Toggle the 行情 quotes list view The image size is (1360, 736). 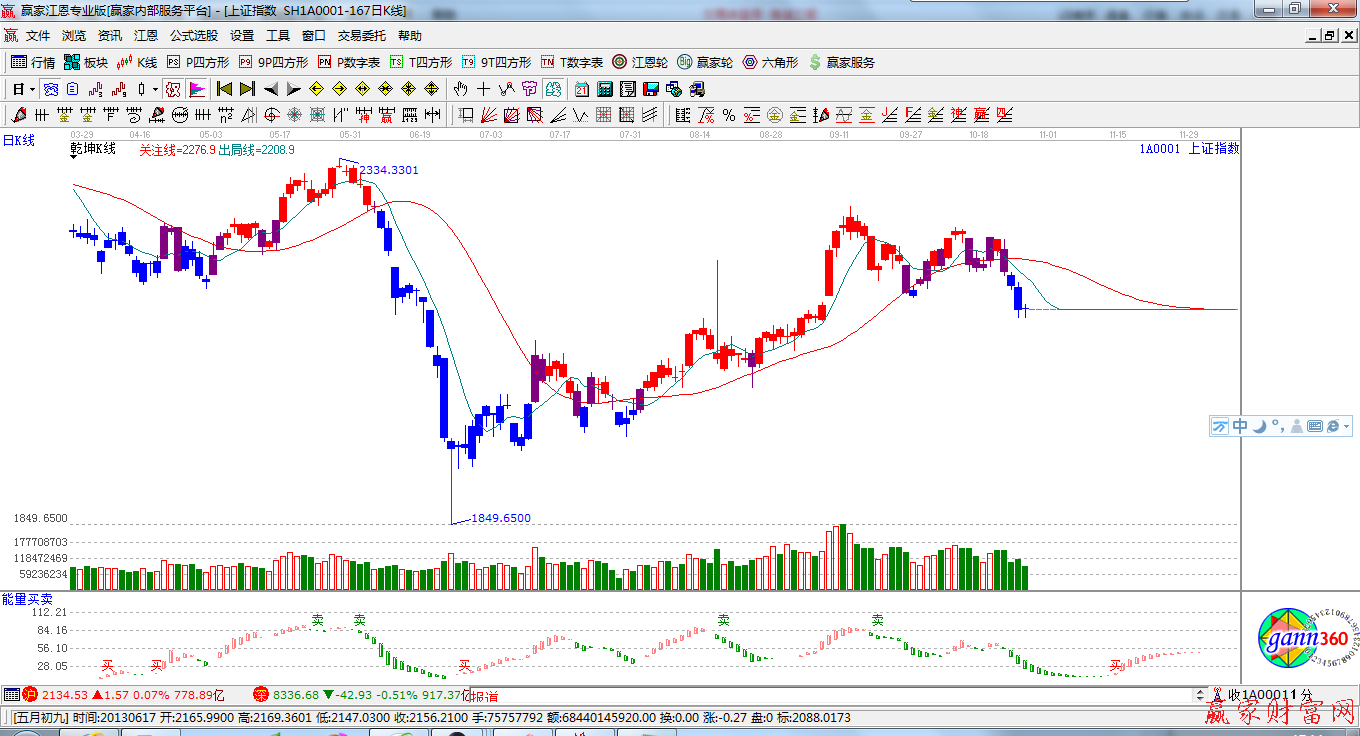point(33,62)
